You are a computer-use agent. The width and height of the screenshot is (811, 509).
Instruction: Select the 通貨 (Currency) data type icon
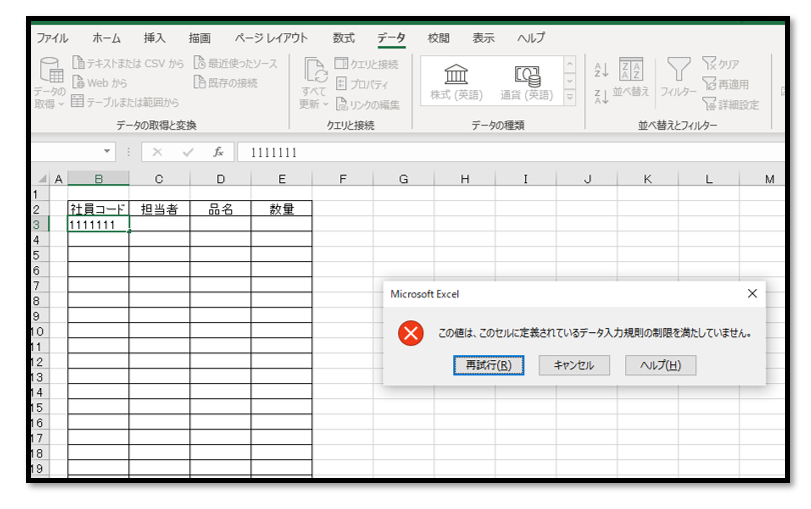[526, 76]
